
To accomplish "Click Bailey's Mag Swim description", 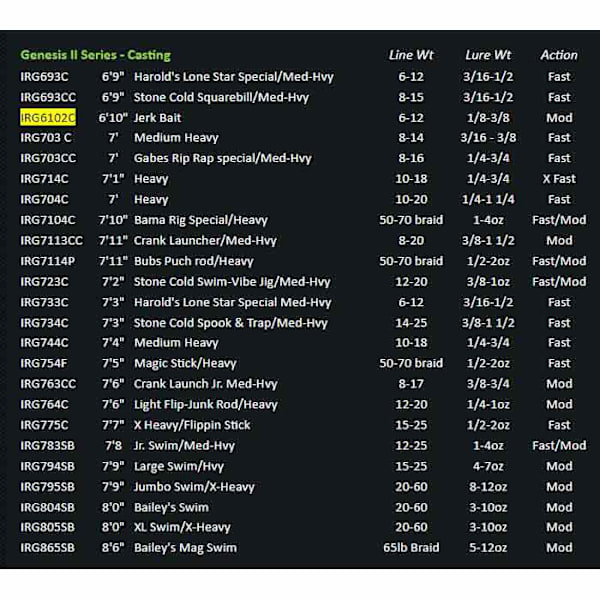I will pos(185,548).
